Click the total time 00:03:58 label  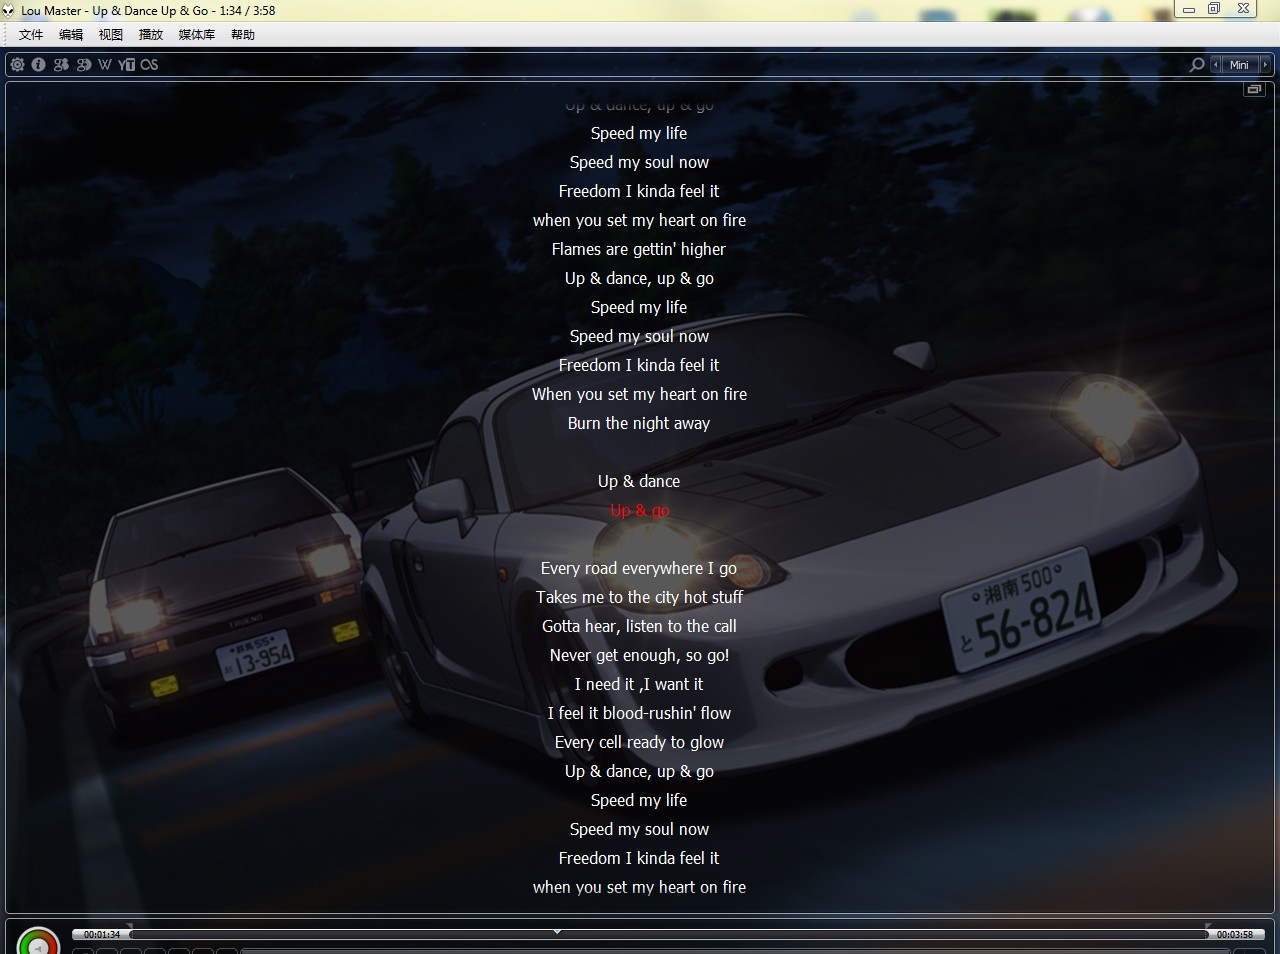1235,934
